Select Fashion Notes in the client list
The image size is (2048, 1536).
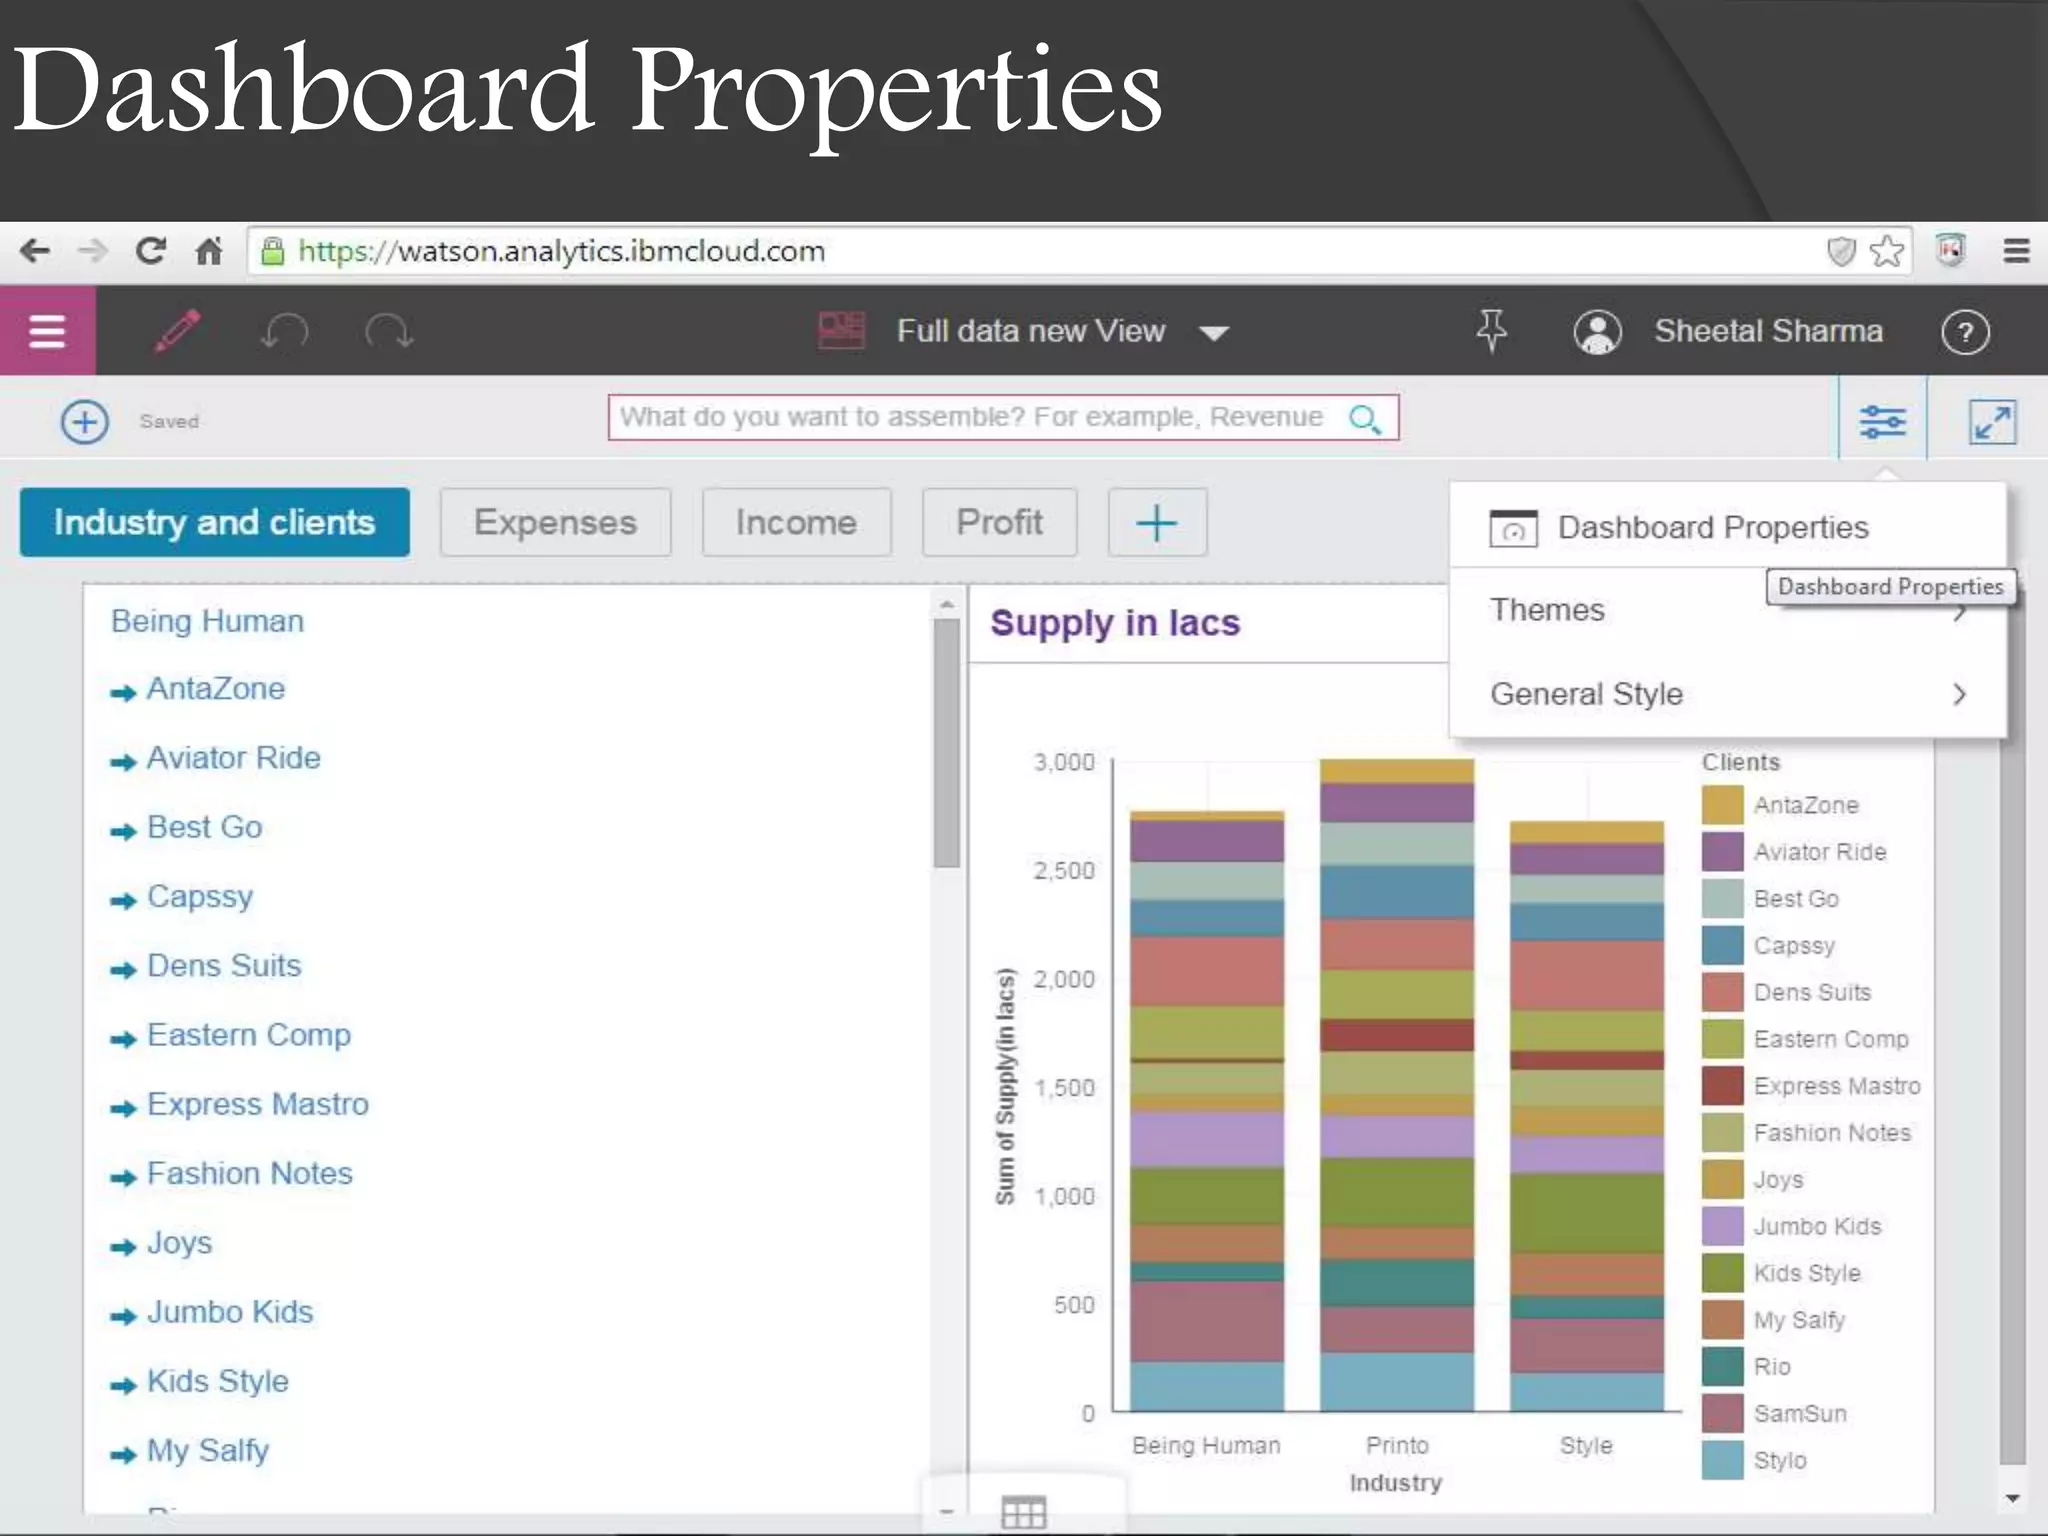click(249, 1173)
